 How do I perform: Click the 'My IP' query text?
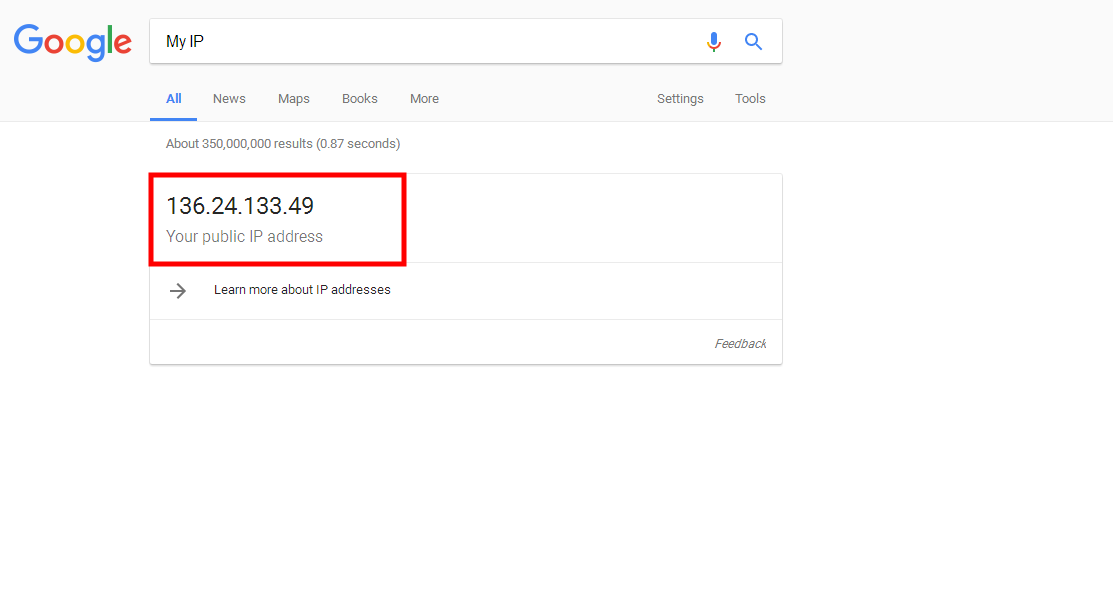pyautogui.click(x=185, y=42)
